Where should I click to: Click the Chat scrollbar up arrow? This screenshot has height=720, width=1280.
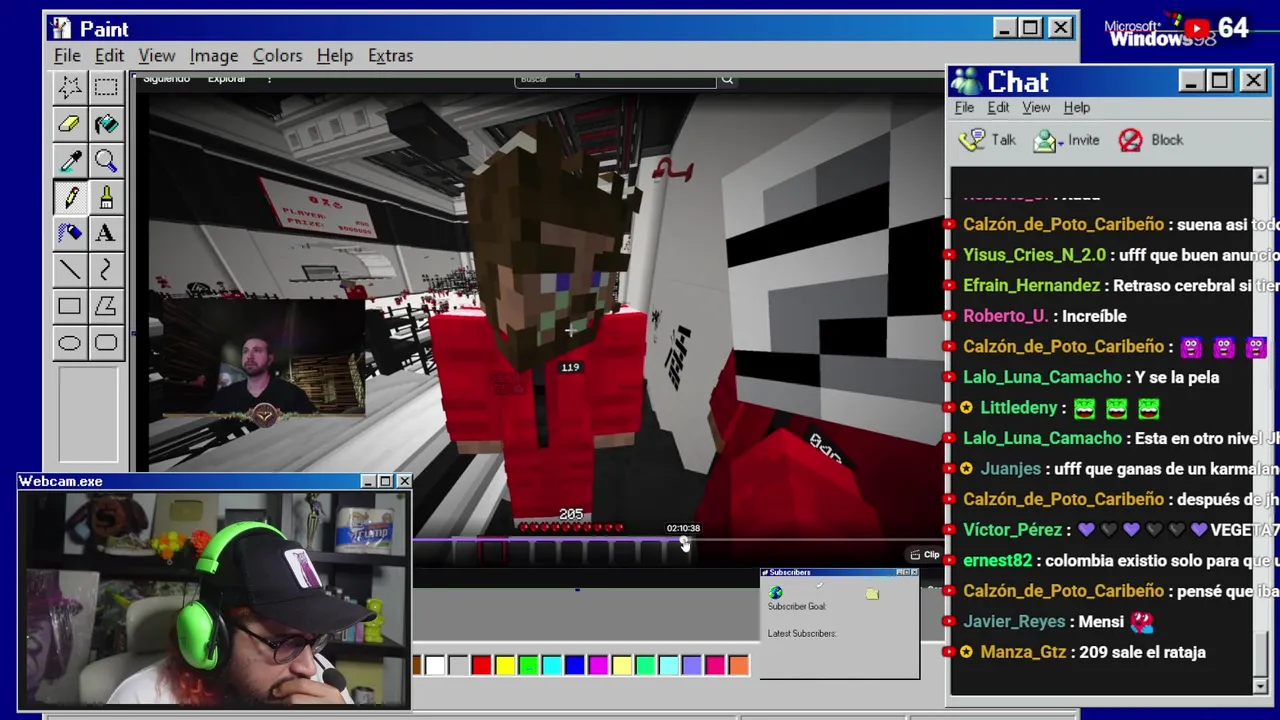1260,176
